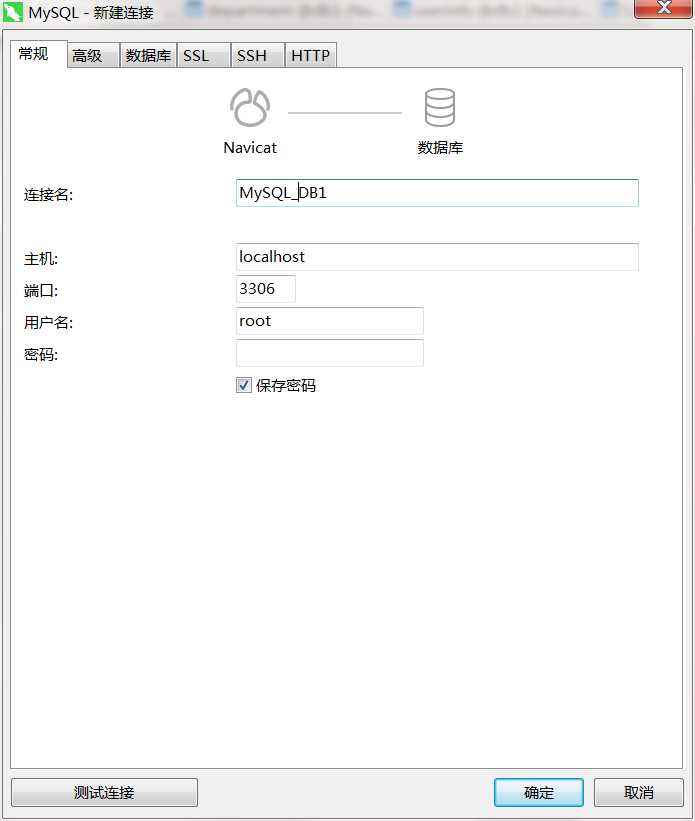Click the 数据库 cylinder icon
This screenshot has height=821, width=695.
(x=439, y=107)
